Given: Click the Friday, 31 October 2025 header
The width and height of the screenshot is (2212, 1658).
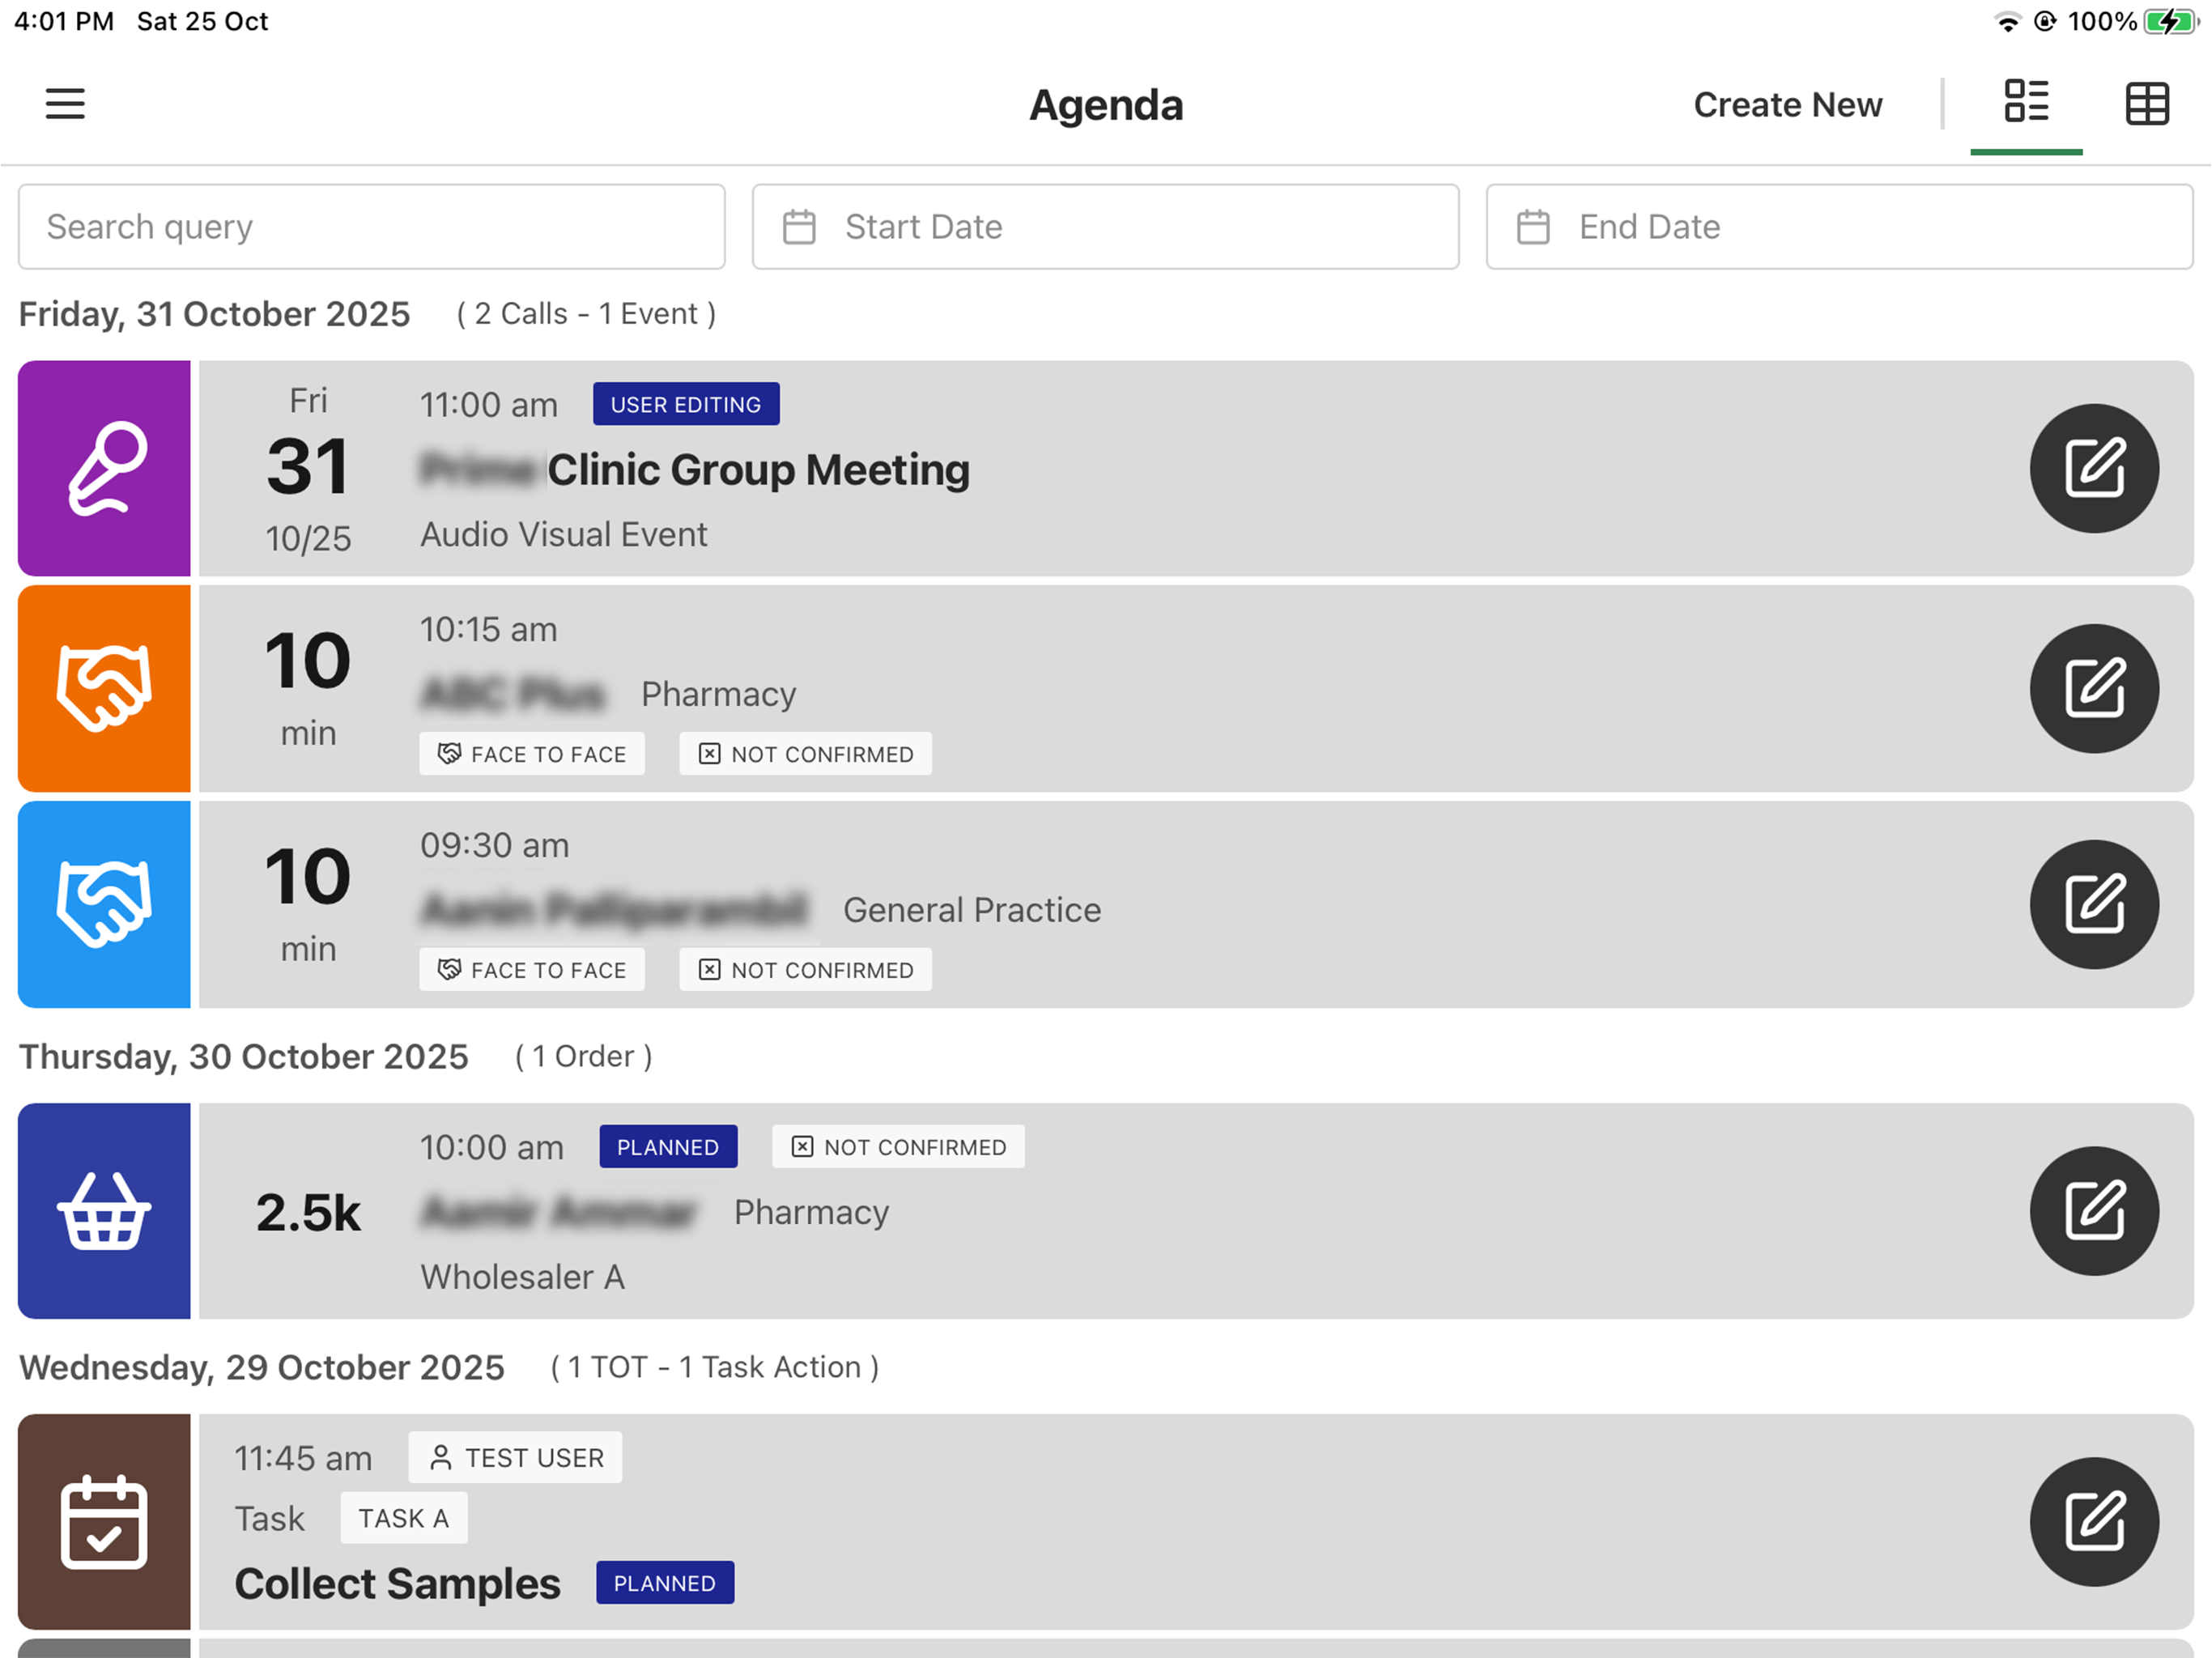Looking at the screenshot, I should coord(214,314).
